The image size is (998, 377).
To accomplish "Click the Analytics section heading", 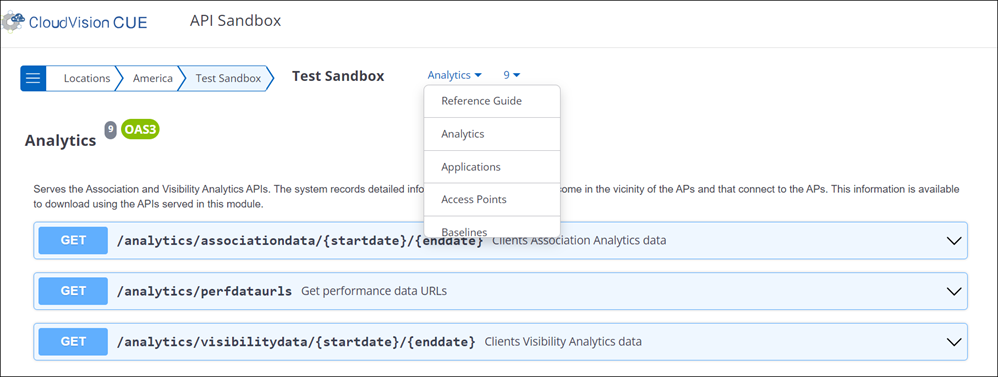I will pos(60,141).
